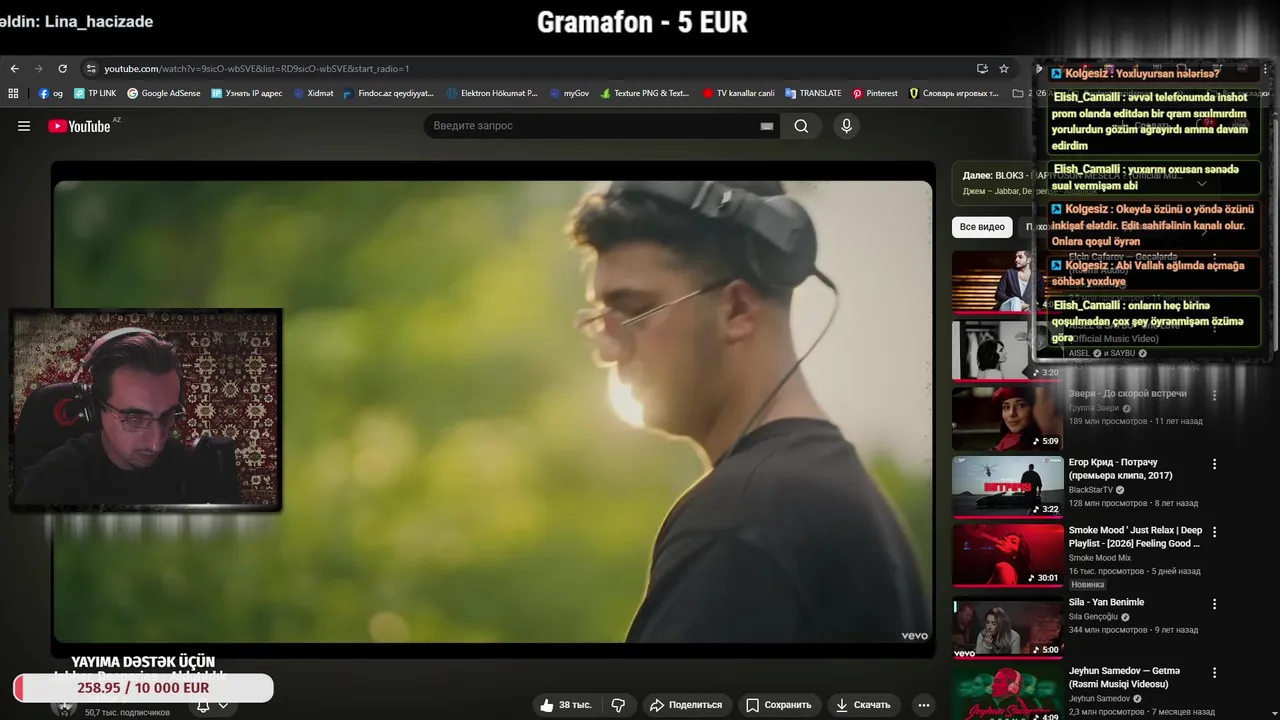Click the '38 тыс.' like count

(573, 705)
